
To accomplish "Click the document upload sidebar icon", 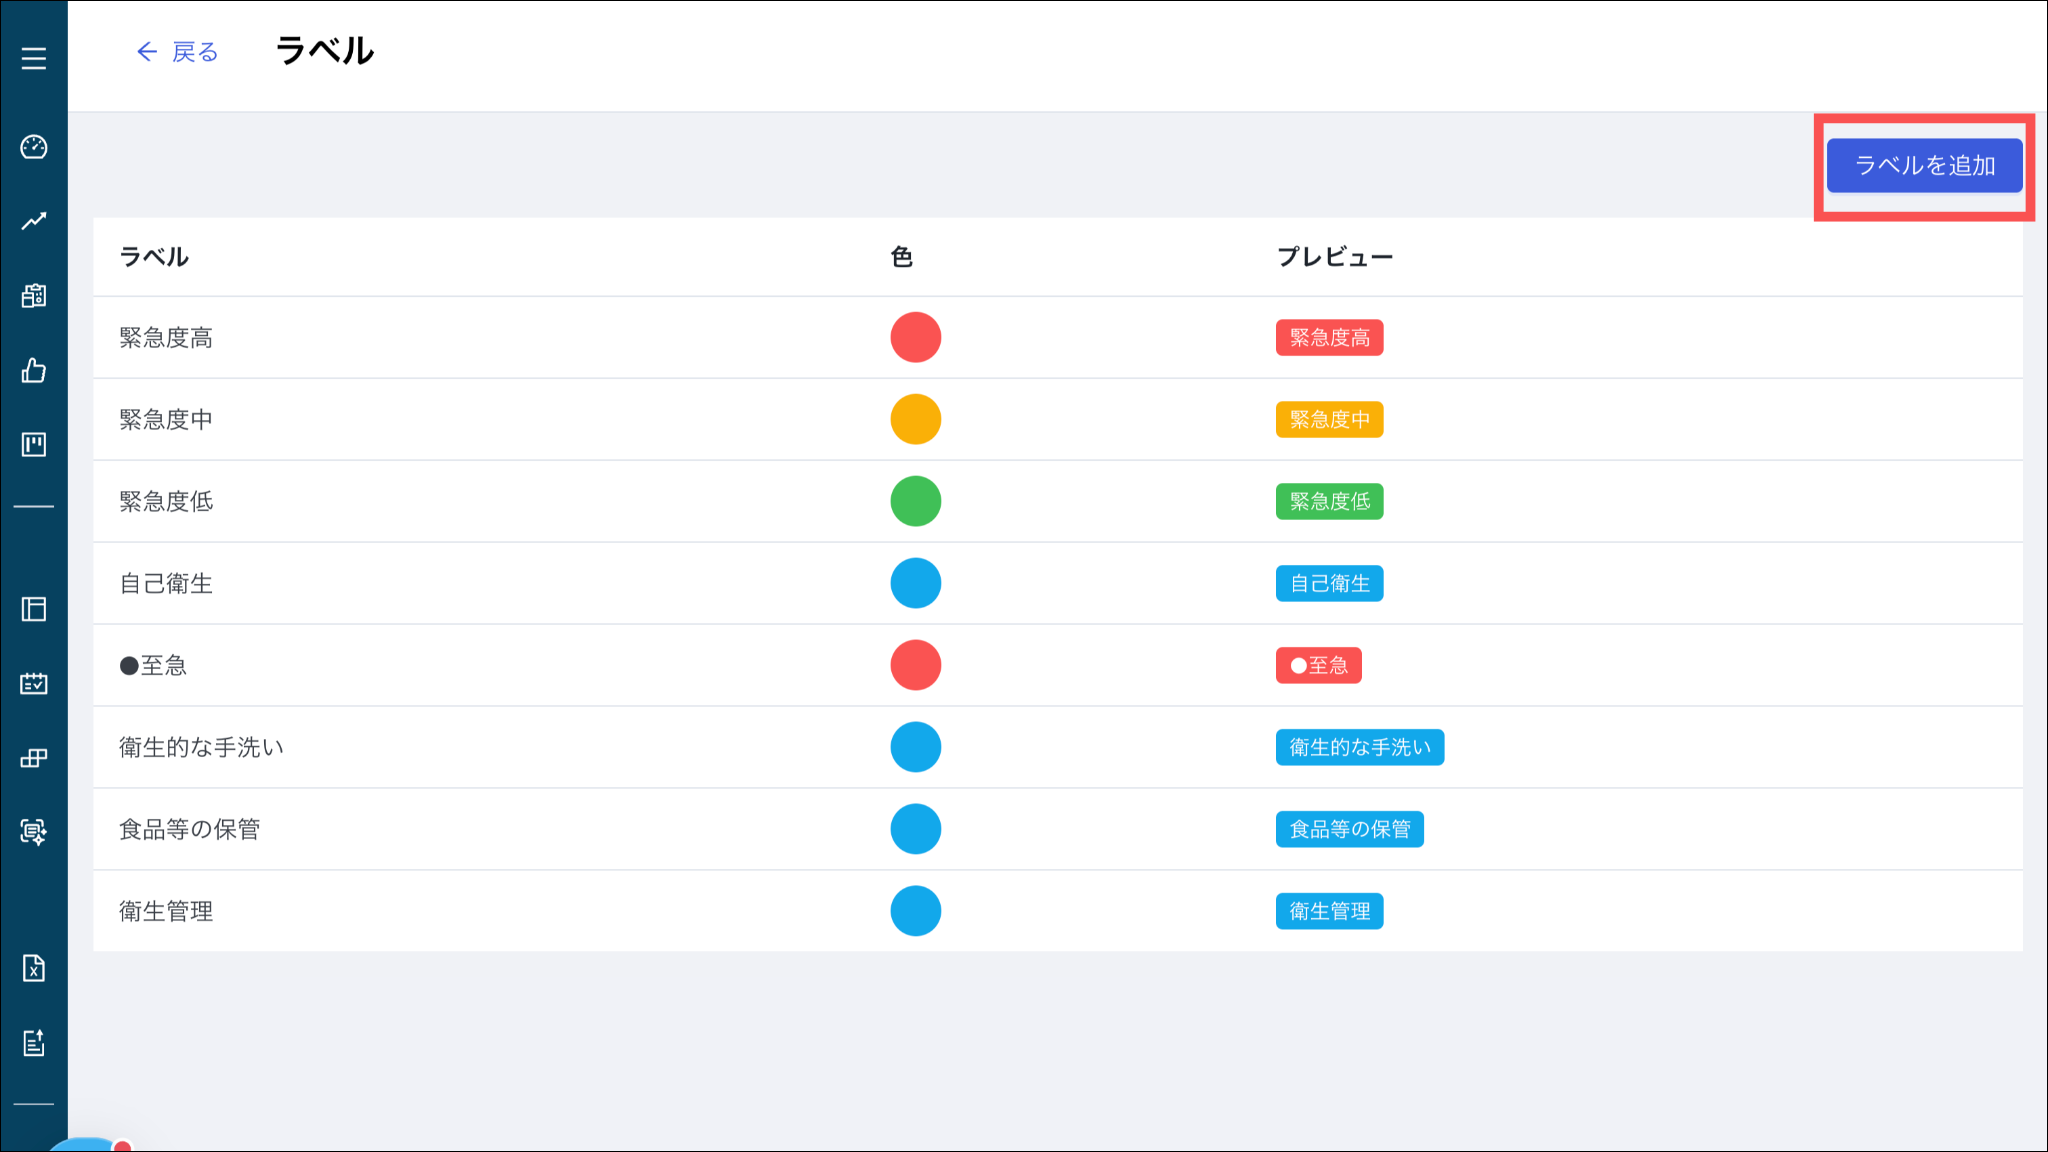I will [34, 1043].
